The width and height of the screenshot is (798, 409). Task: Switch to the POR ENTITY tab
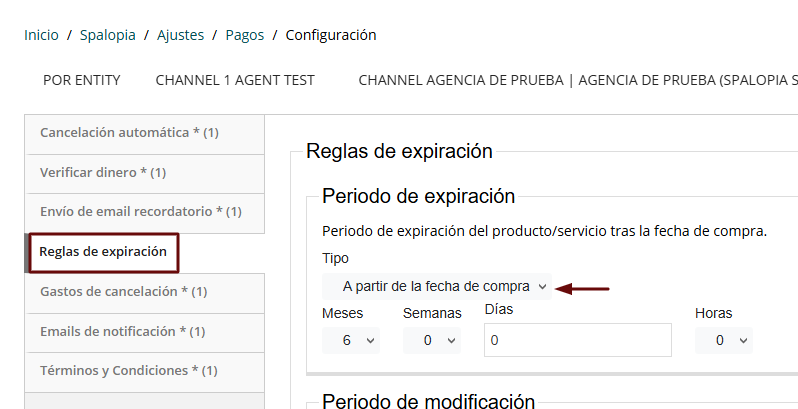(82, 80)
